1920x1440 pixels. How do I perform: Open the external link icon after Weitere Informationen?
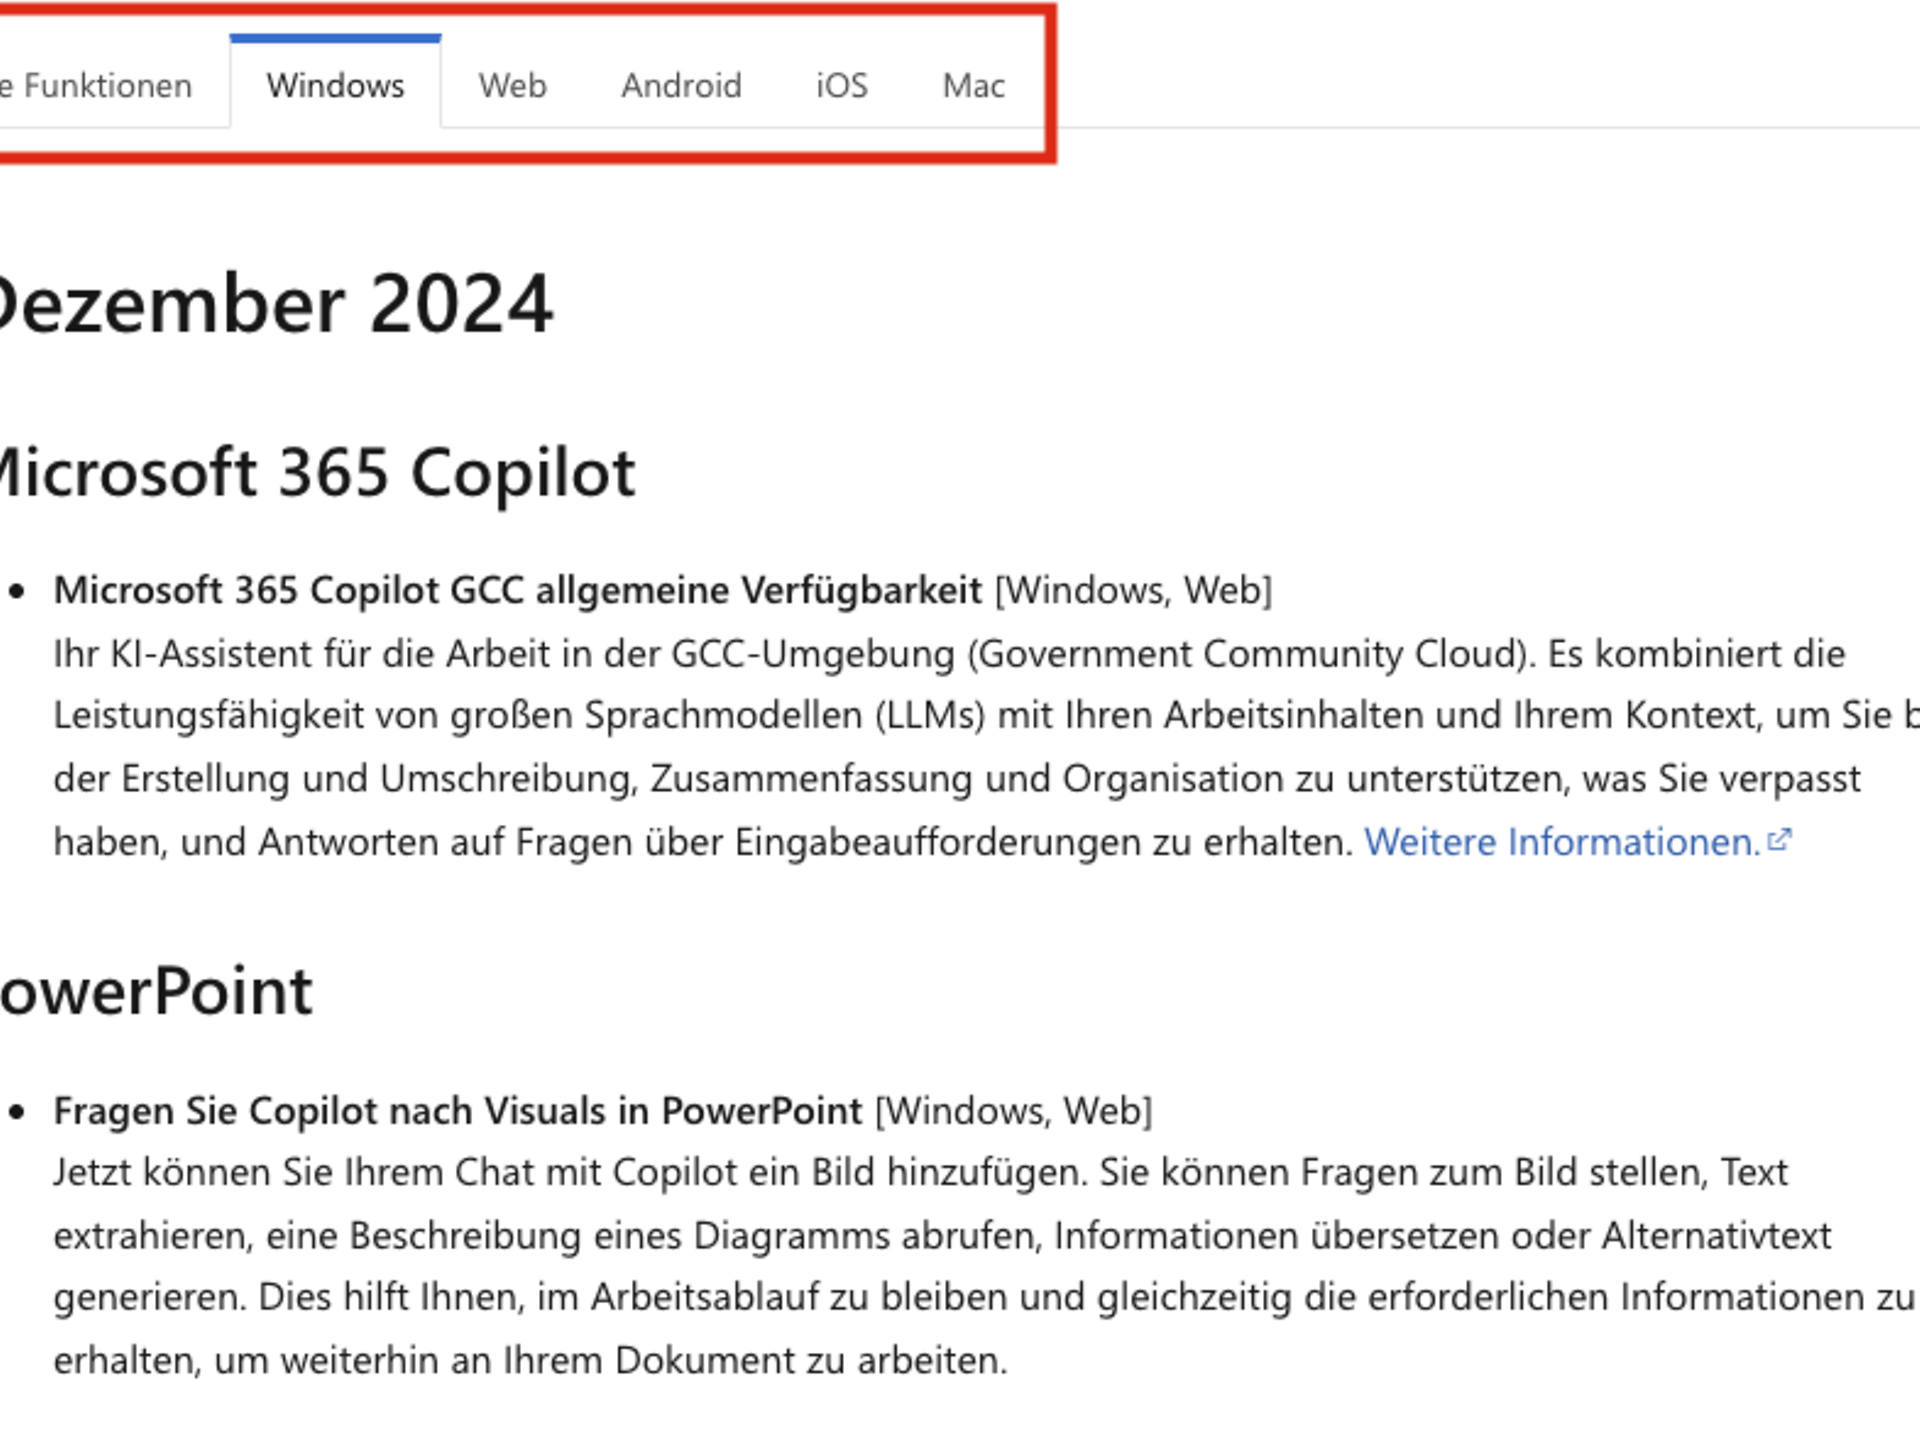(1779, 840)
